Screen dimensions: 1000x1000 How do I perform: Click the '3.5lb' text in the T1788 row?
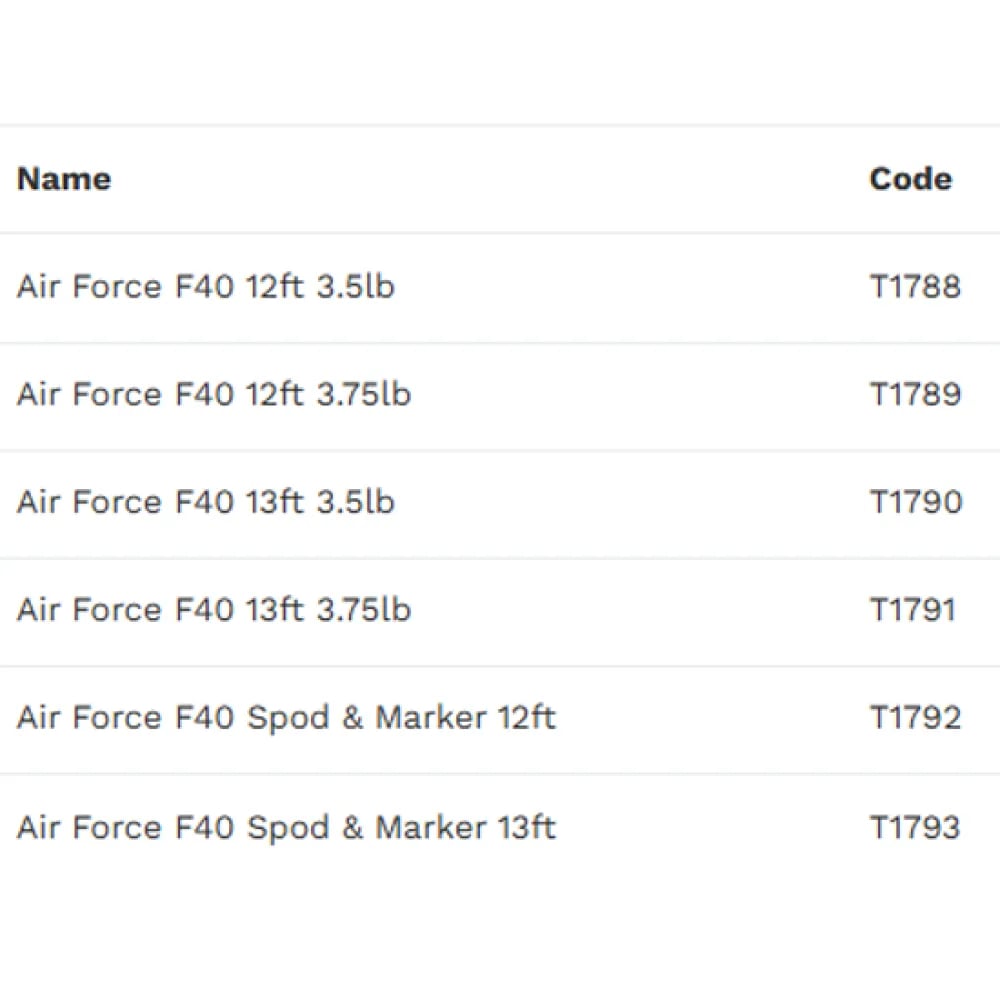tap(356, 287)
